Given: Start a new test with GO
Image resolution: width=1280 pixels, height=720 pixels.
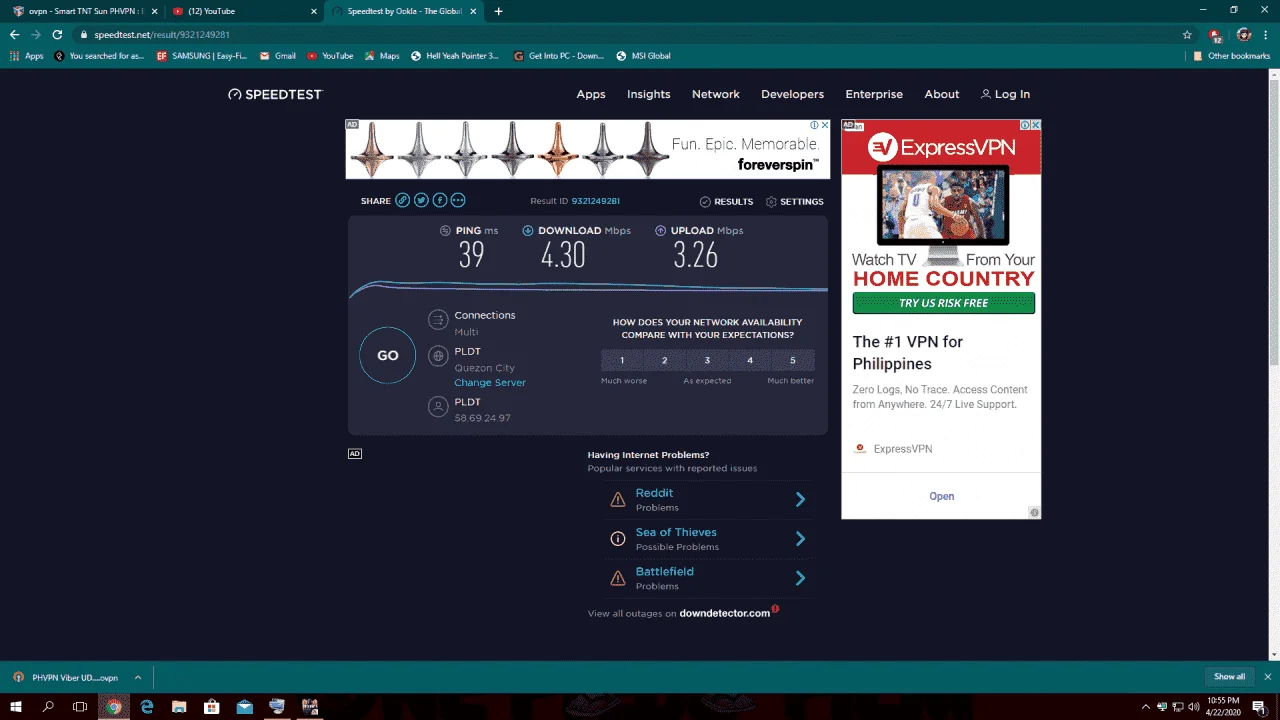Looking at the screenshot, I should [x=387, y=355].
